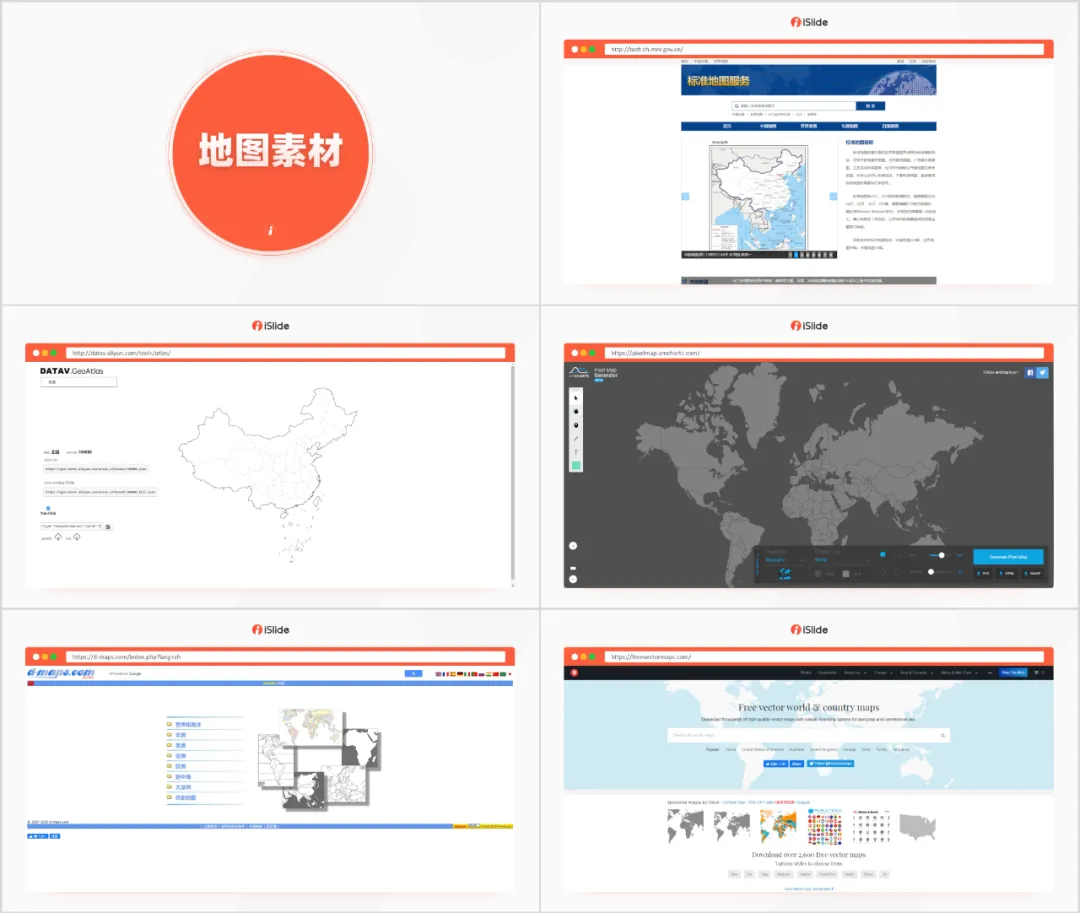Click the Twitter icon on pixelmap page
The width and height of the screenshot is (1080, 913).
click(1043, 372)
